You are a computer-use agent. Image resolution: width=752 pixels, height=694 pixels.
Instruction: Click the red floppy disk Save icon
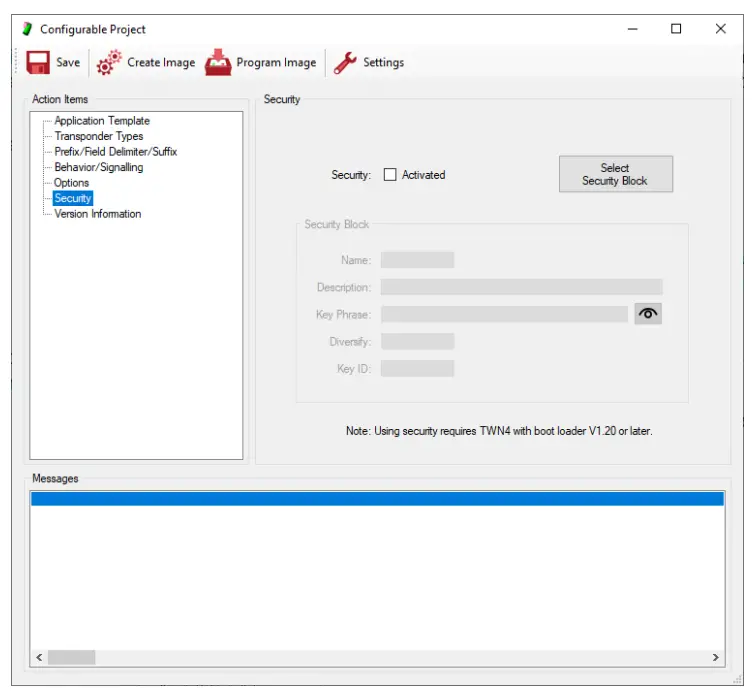click(38, 62)
